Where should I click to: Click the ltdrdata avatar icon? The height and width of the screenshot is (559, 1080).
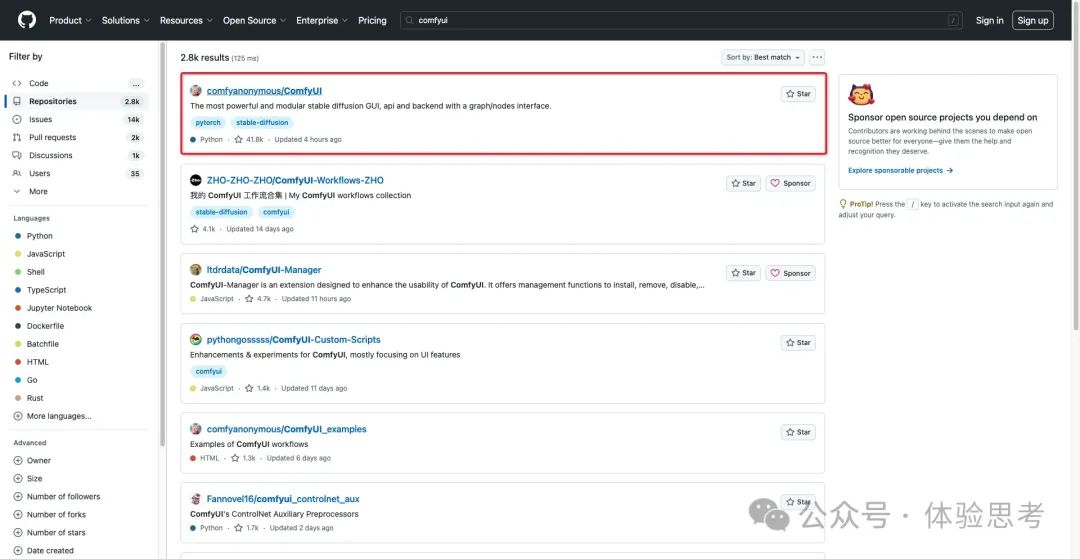[196, 270]
